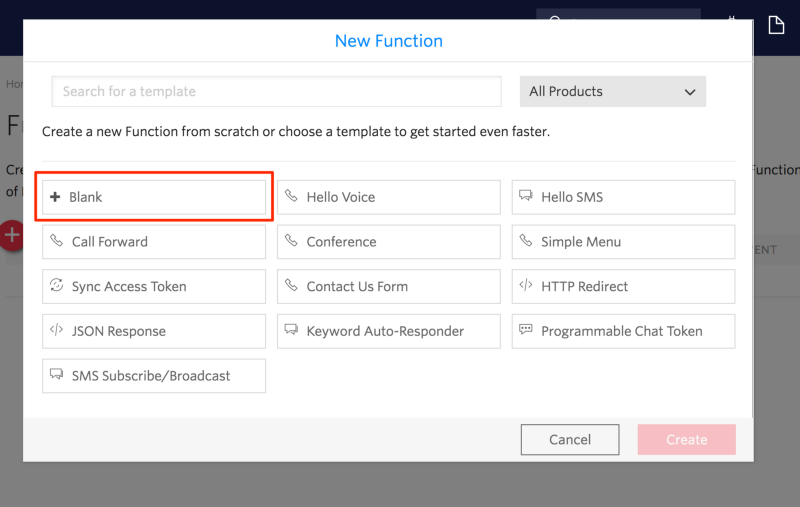This screenshot has height=507, width=800.
Task: Click the Programmable Chat Token icon
Action: click(526, 330)
